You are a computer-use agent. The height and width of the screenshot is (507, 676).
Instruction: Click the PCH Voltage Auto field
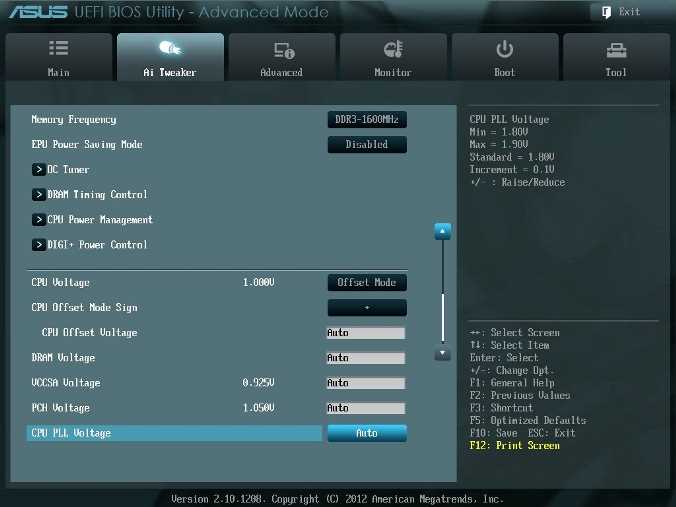(366, 408)
